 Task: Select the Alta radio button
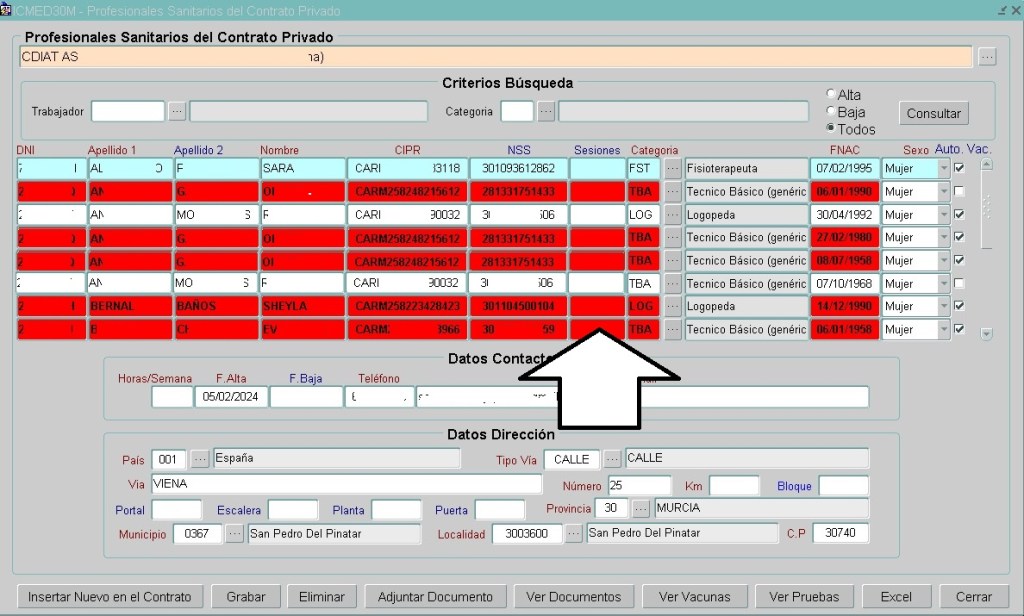[831, 95]
